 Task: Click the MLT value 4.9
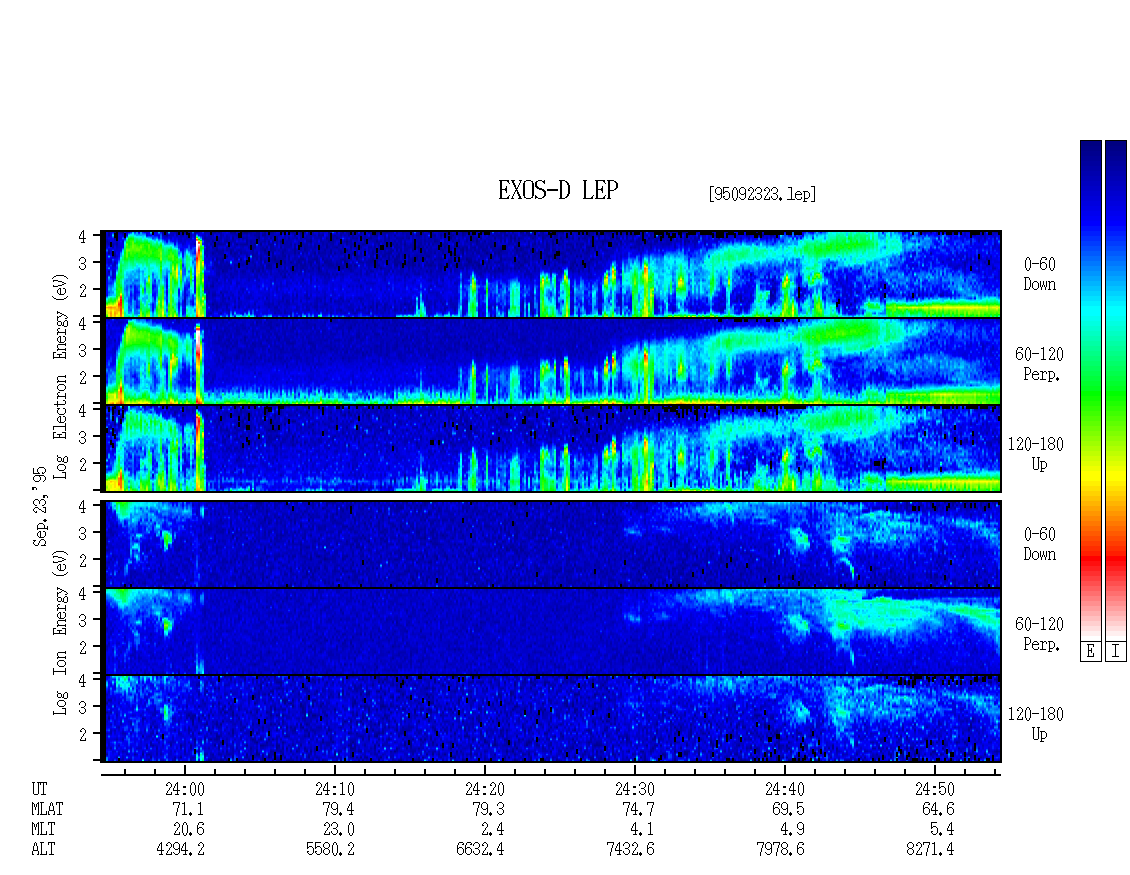[x=792, y=830]
